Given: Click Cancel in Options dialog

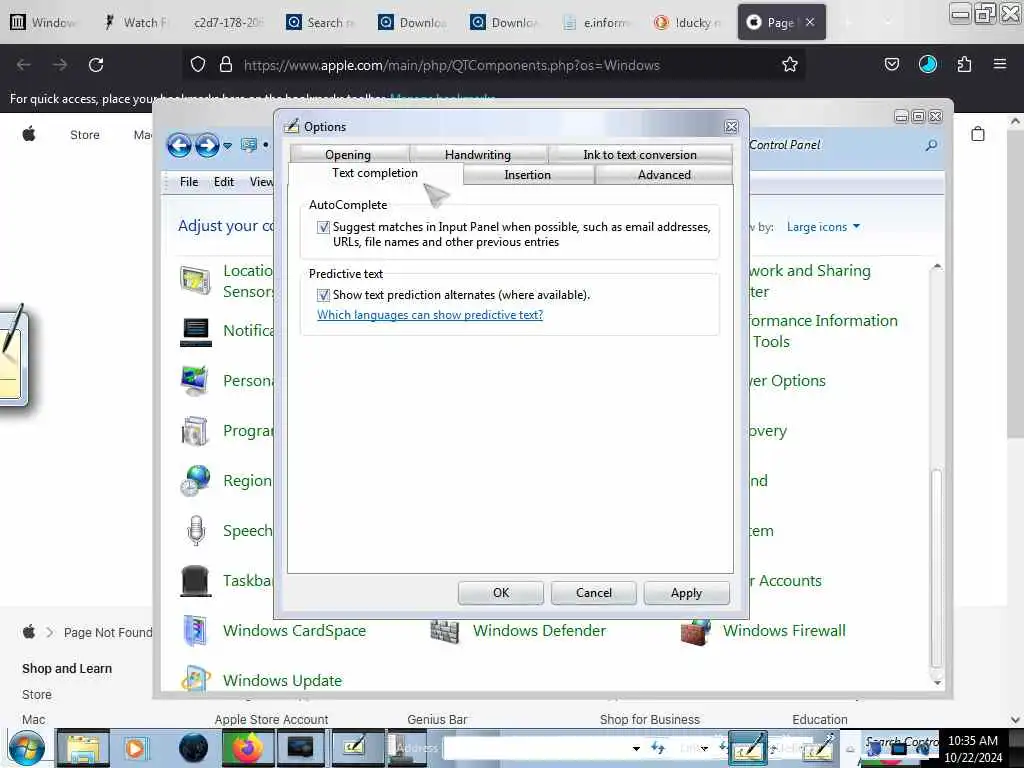Looking at the screenshot, I should [x=594, y=593].
